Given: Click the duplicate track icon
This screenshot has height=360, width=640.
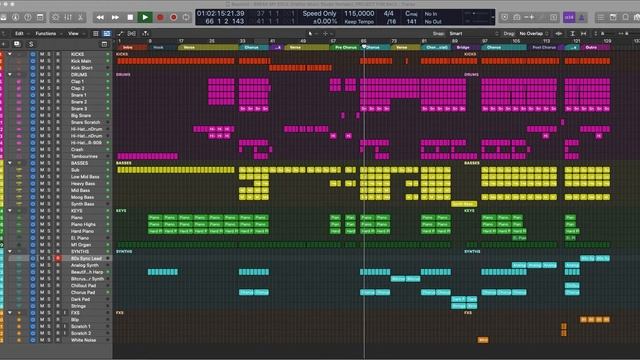Looking at the screenshot, I should [x=17, y=44].
